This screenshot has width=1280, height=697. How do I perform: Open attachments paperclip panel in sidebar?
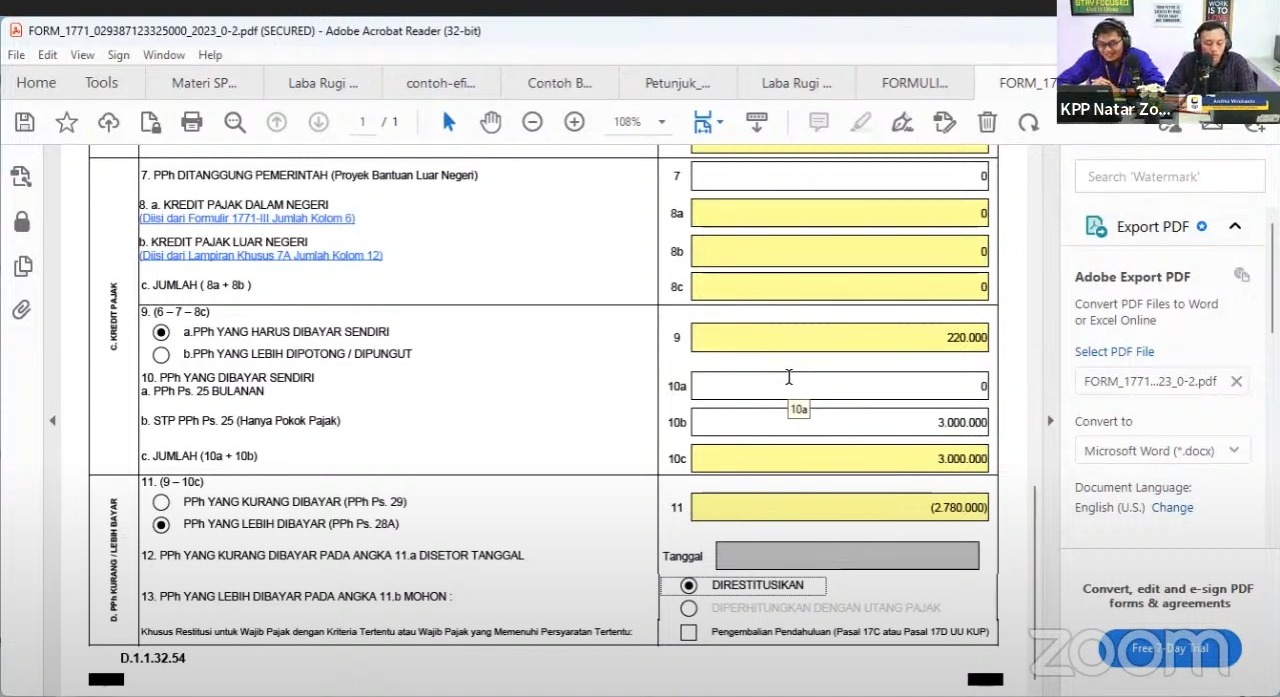pyautogui.click(x=22, y=310)
